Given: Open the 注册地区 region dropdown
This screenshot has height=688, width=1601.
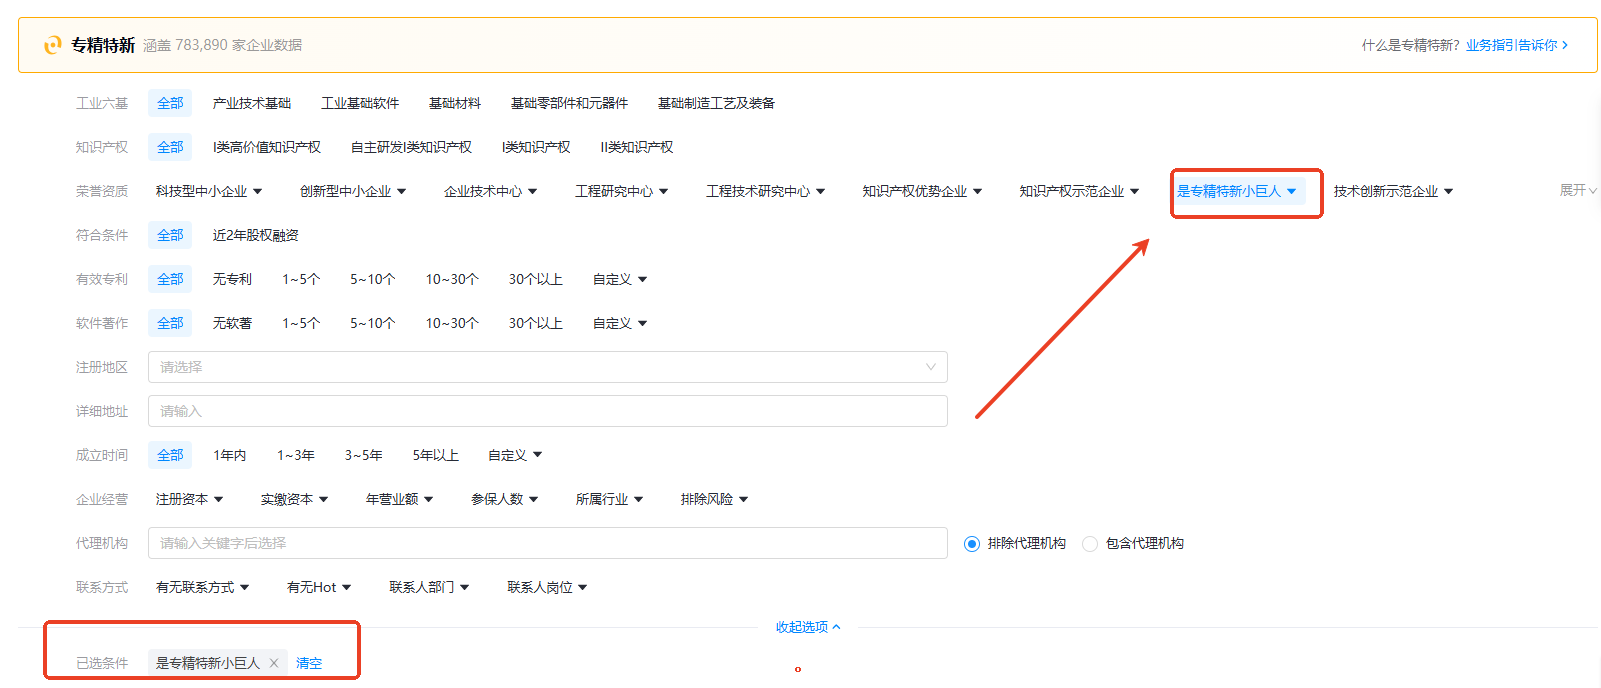Looking at the screenshot, I should [547, 367].
